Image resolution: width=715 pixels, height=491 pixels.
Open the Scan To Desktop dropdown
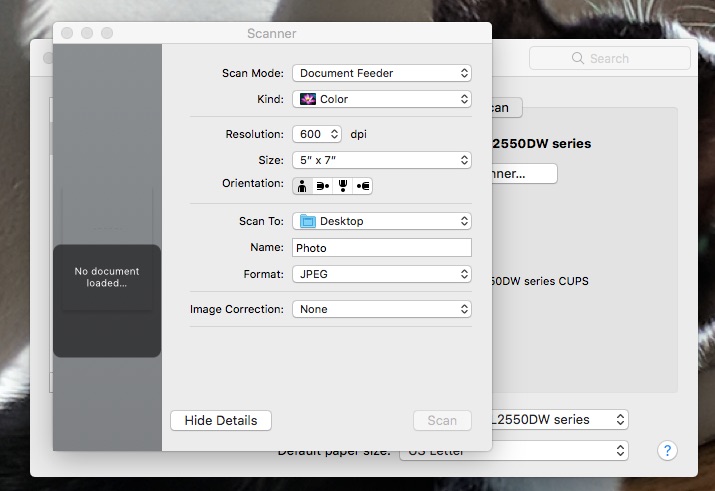(382, 221)
